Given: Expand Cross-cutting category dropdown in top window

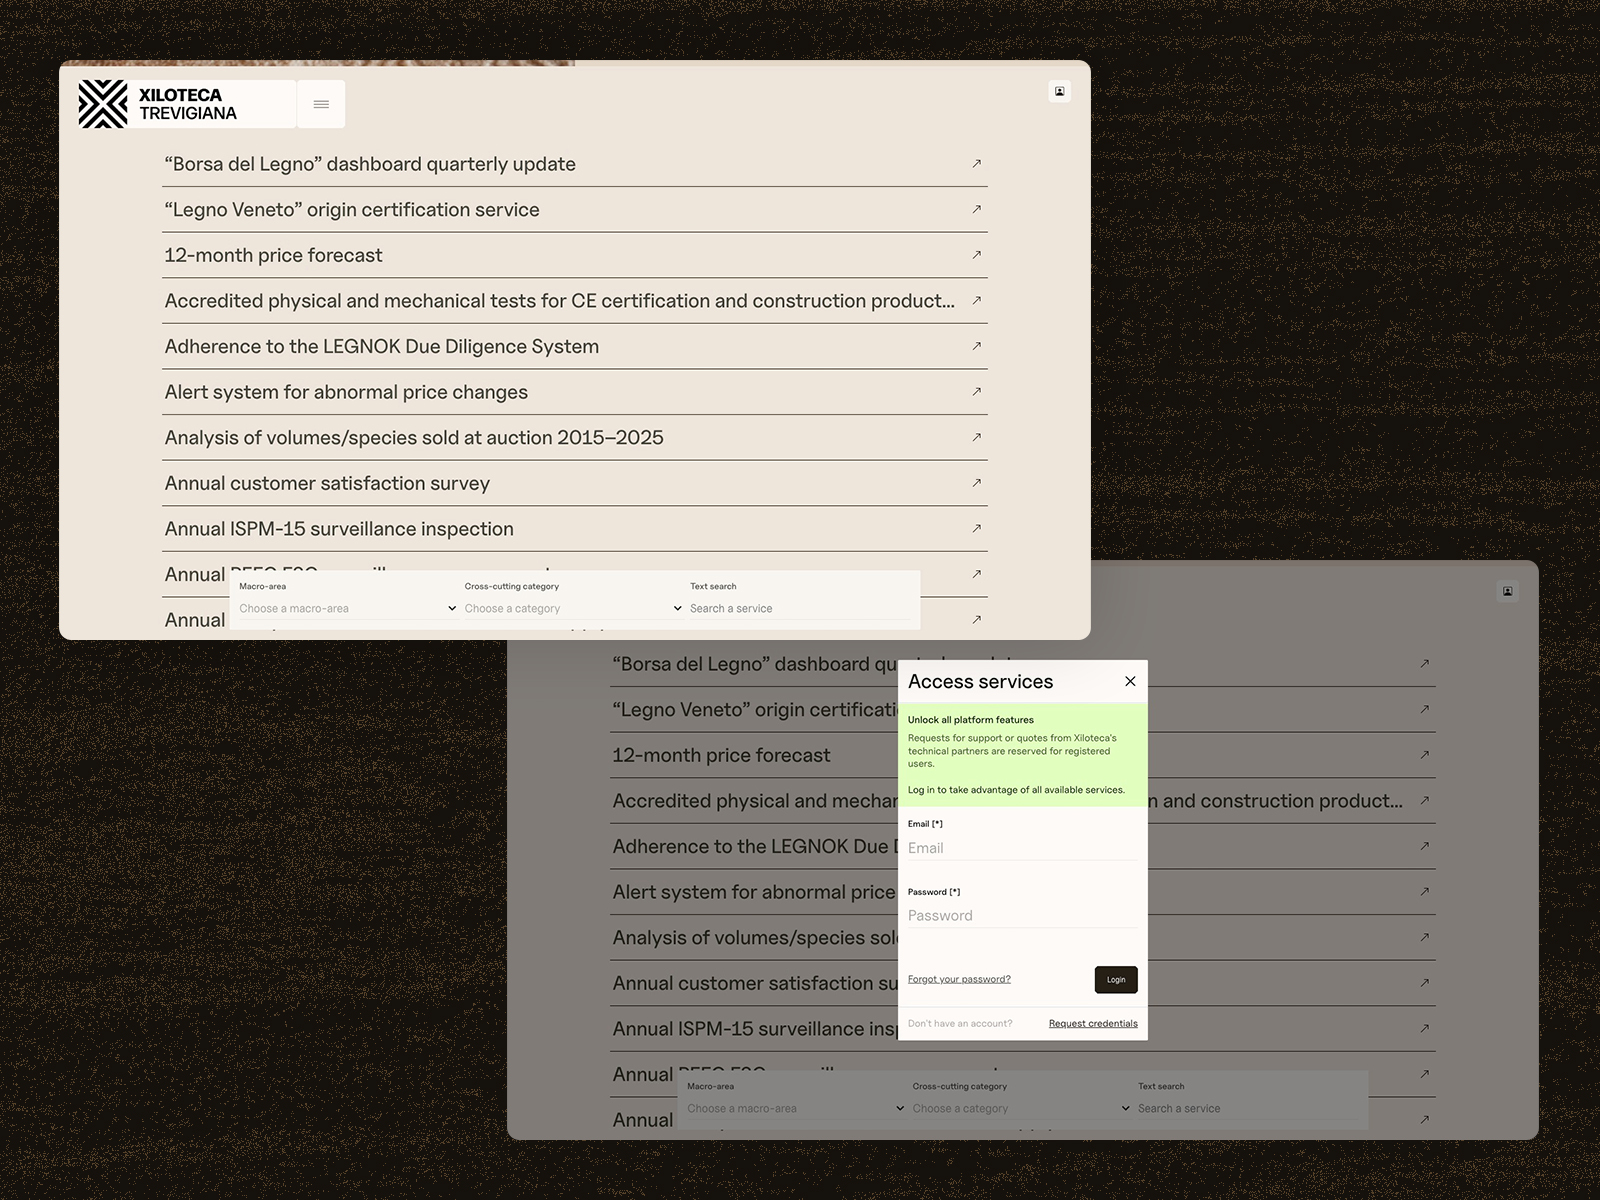Looking at the screenshot, I should click(573, 608).
